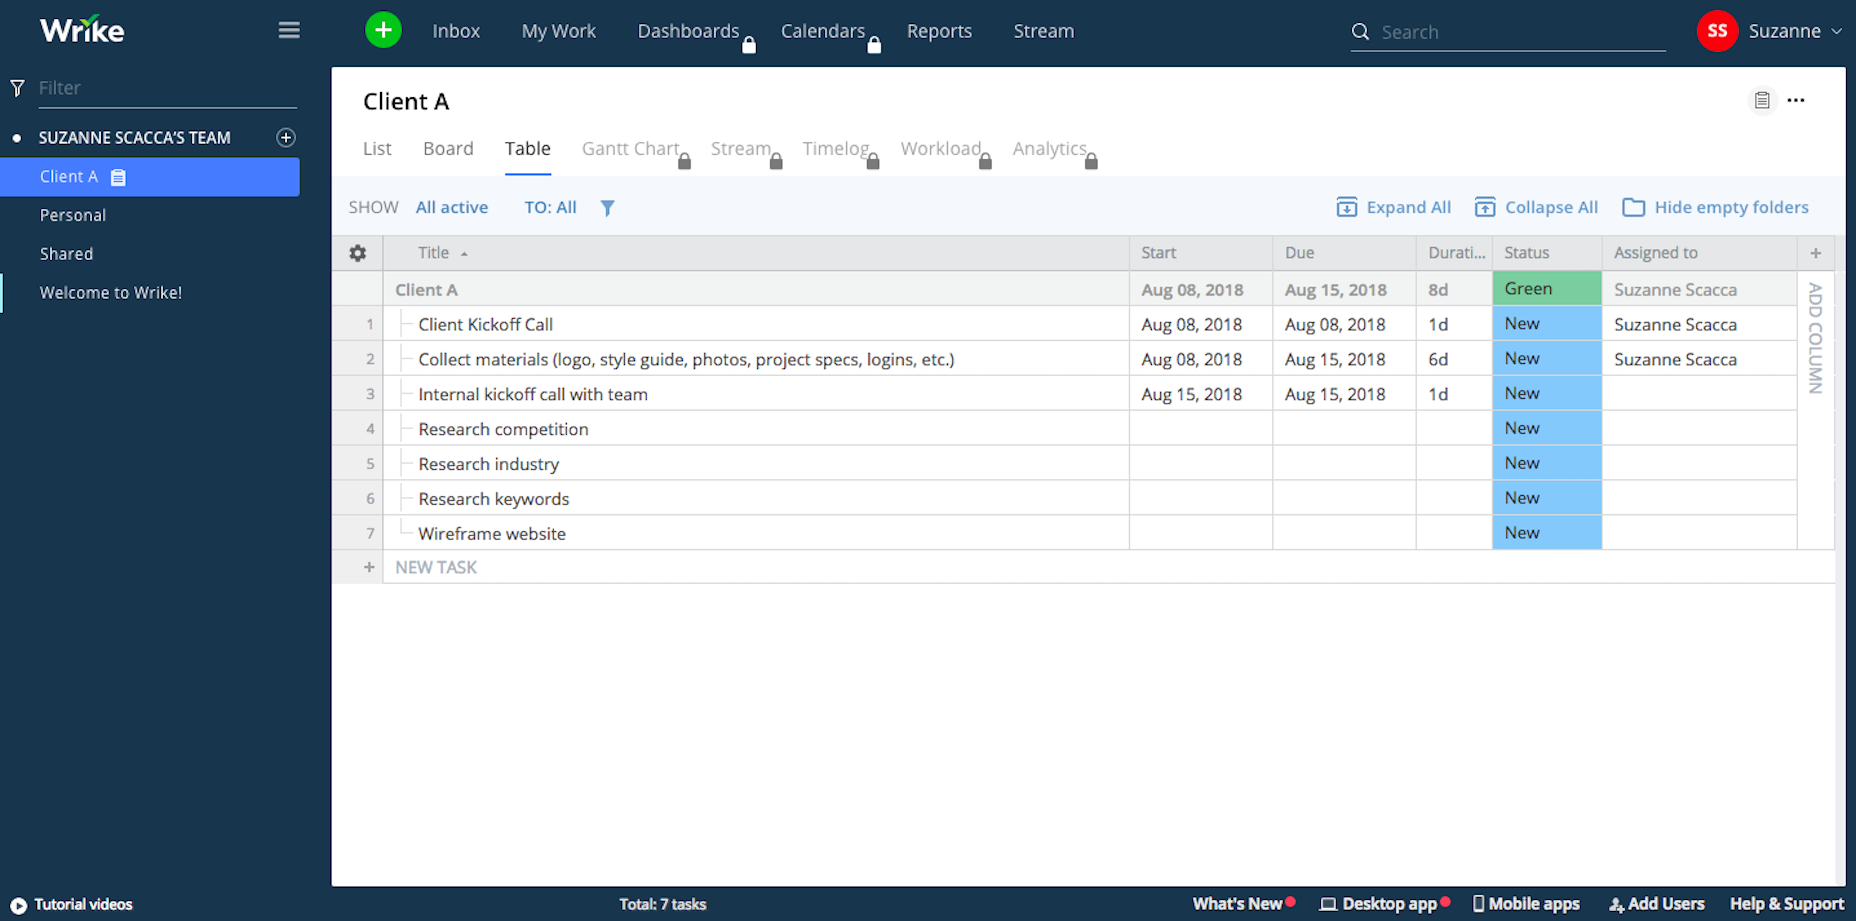Click NEW TASK to add a row
This screenshot has width=1856, height=921.
436,567
